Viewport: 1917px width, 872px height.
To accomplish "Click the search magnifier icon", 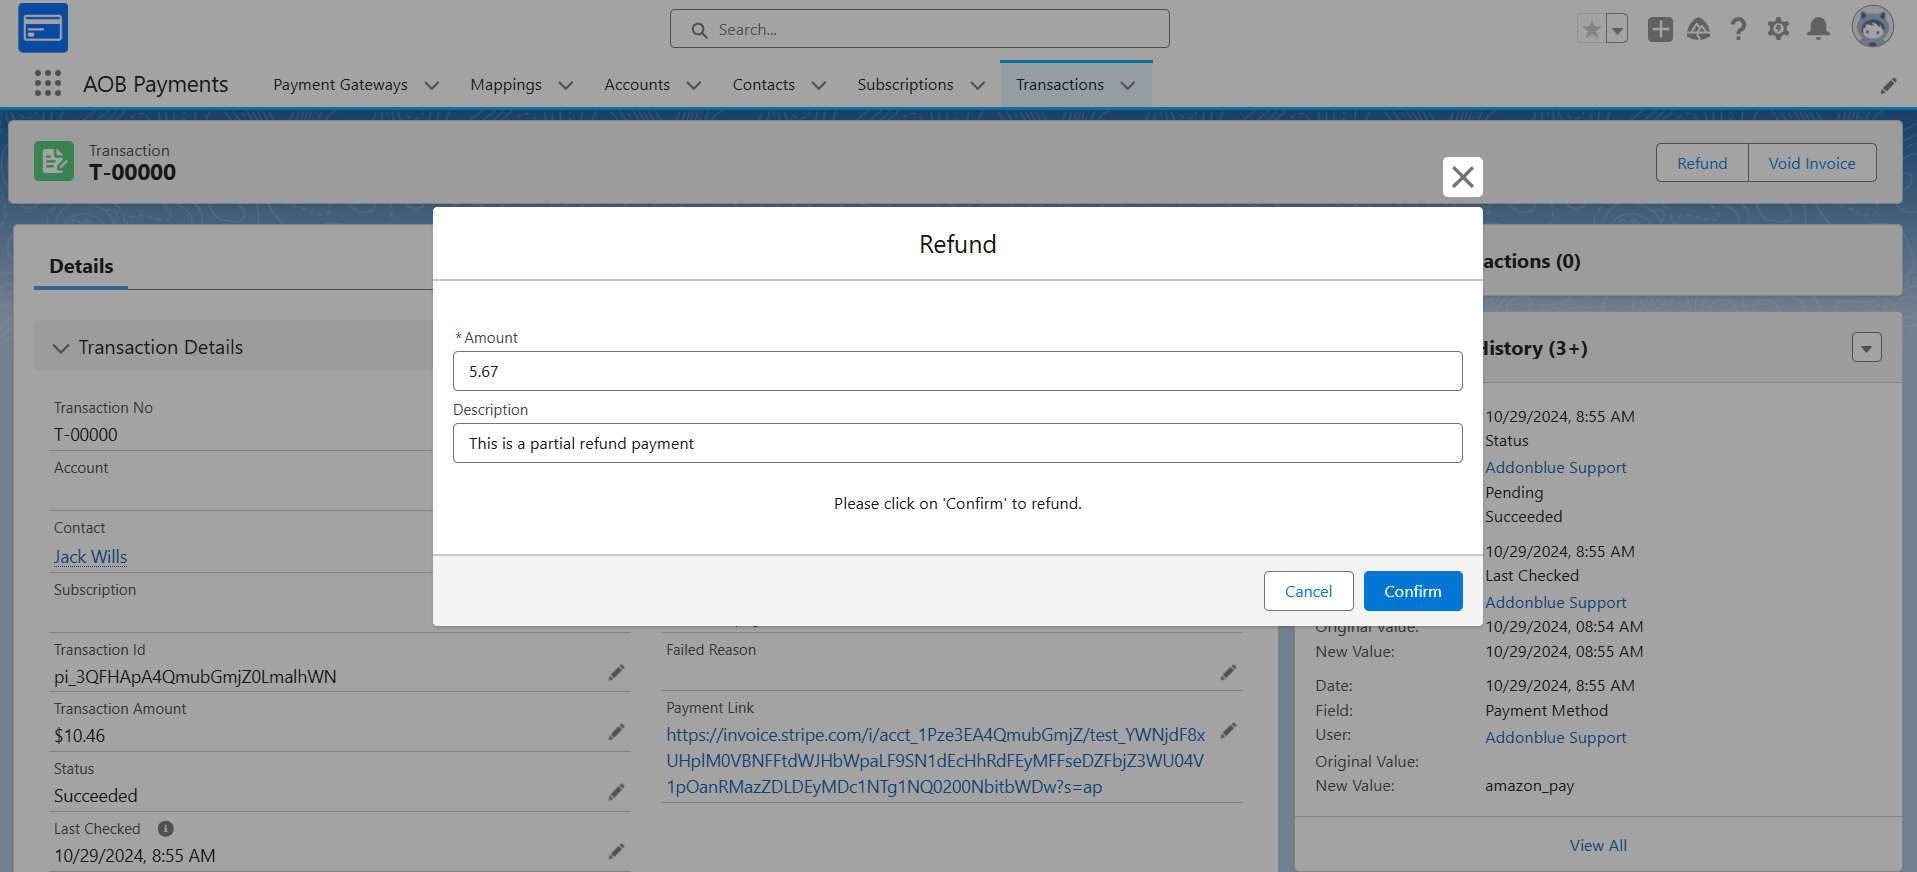I will [699, 30].
